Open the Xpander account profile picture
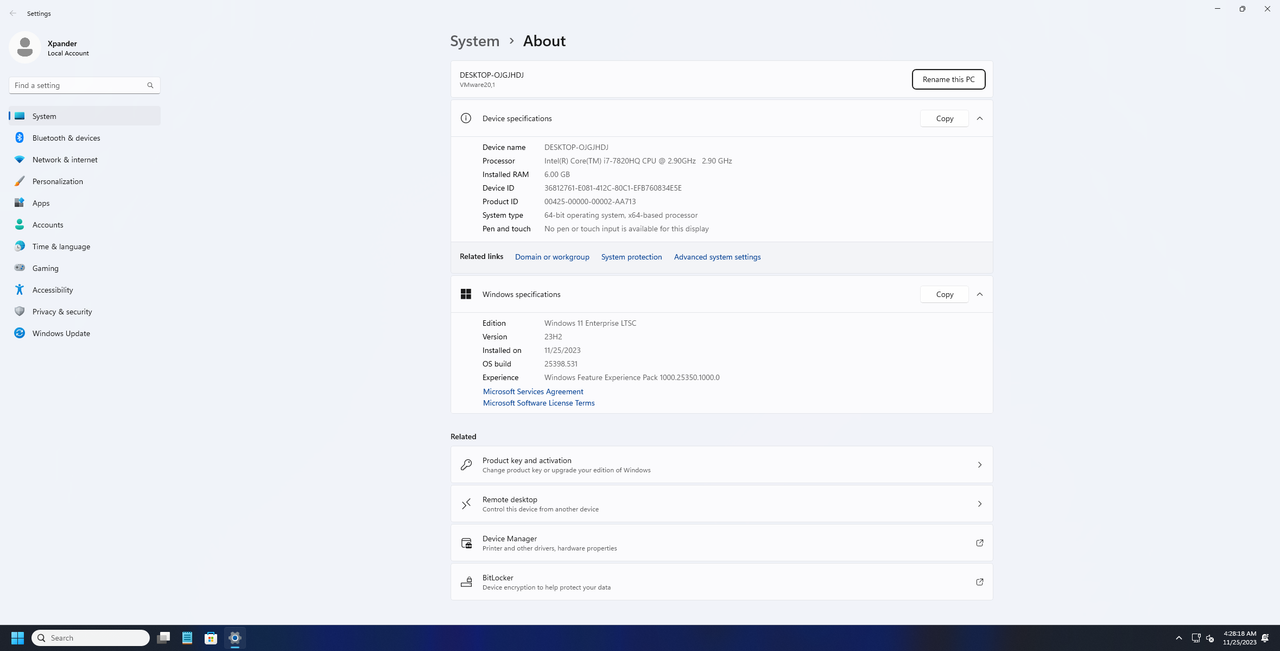1280x651 pixels. [25, 47]
